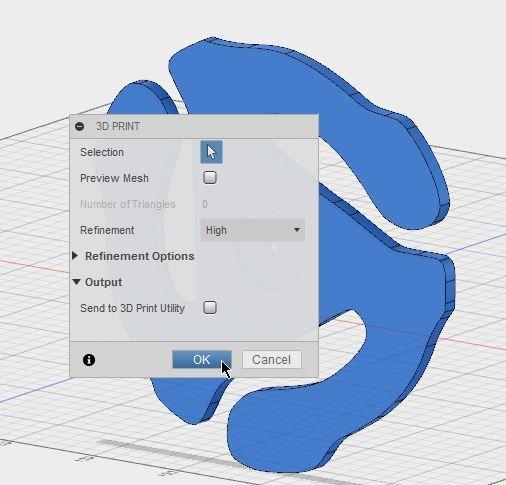Open the info help icon
506x485 pixels.
pyautogui.click(x=89, y=360)
